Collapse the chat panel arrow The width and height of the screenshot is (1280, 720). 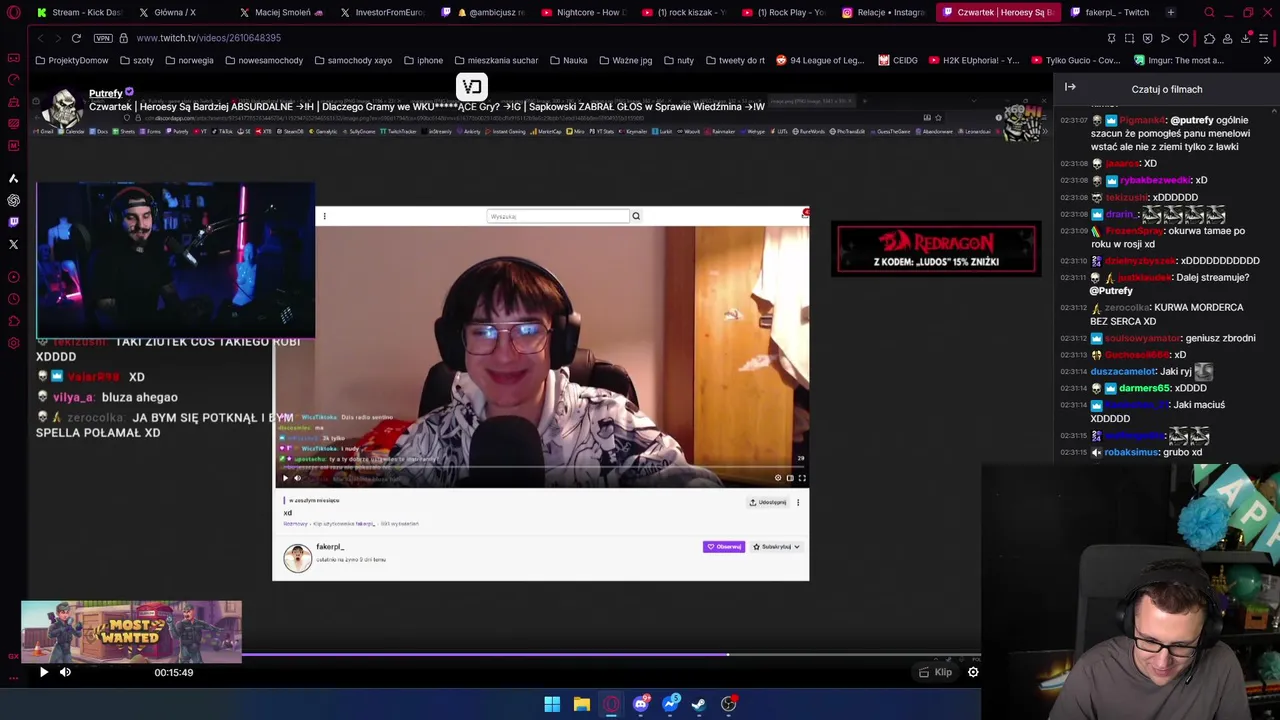[x=1070, y=87]
